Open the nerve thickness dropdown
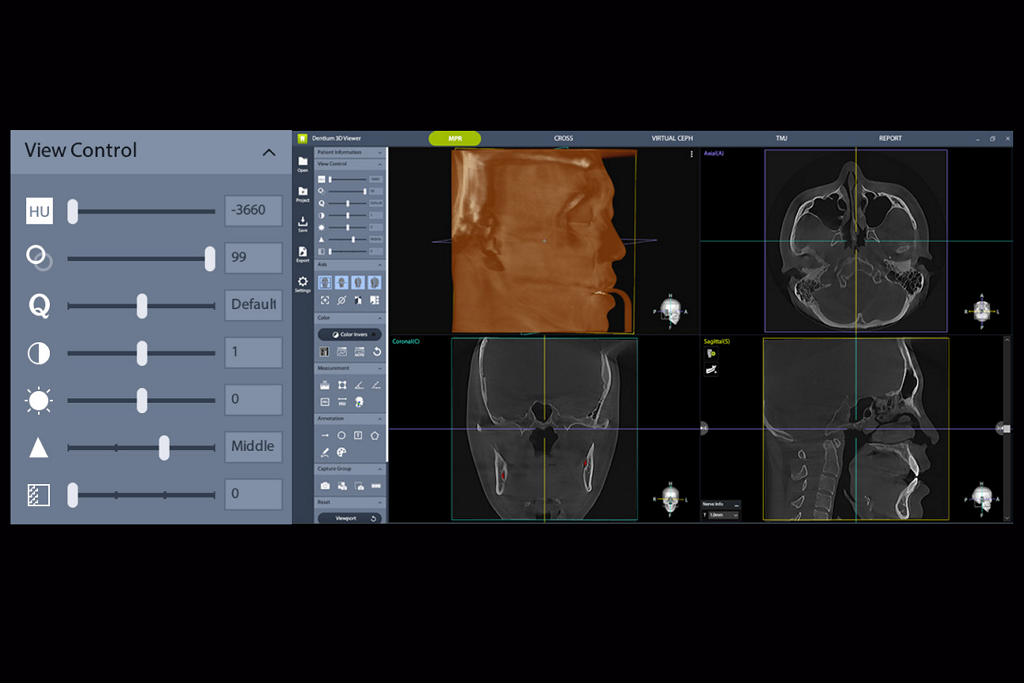Screen dimensions: 1024x683 click(x=721, y=515)
